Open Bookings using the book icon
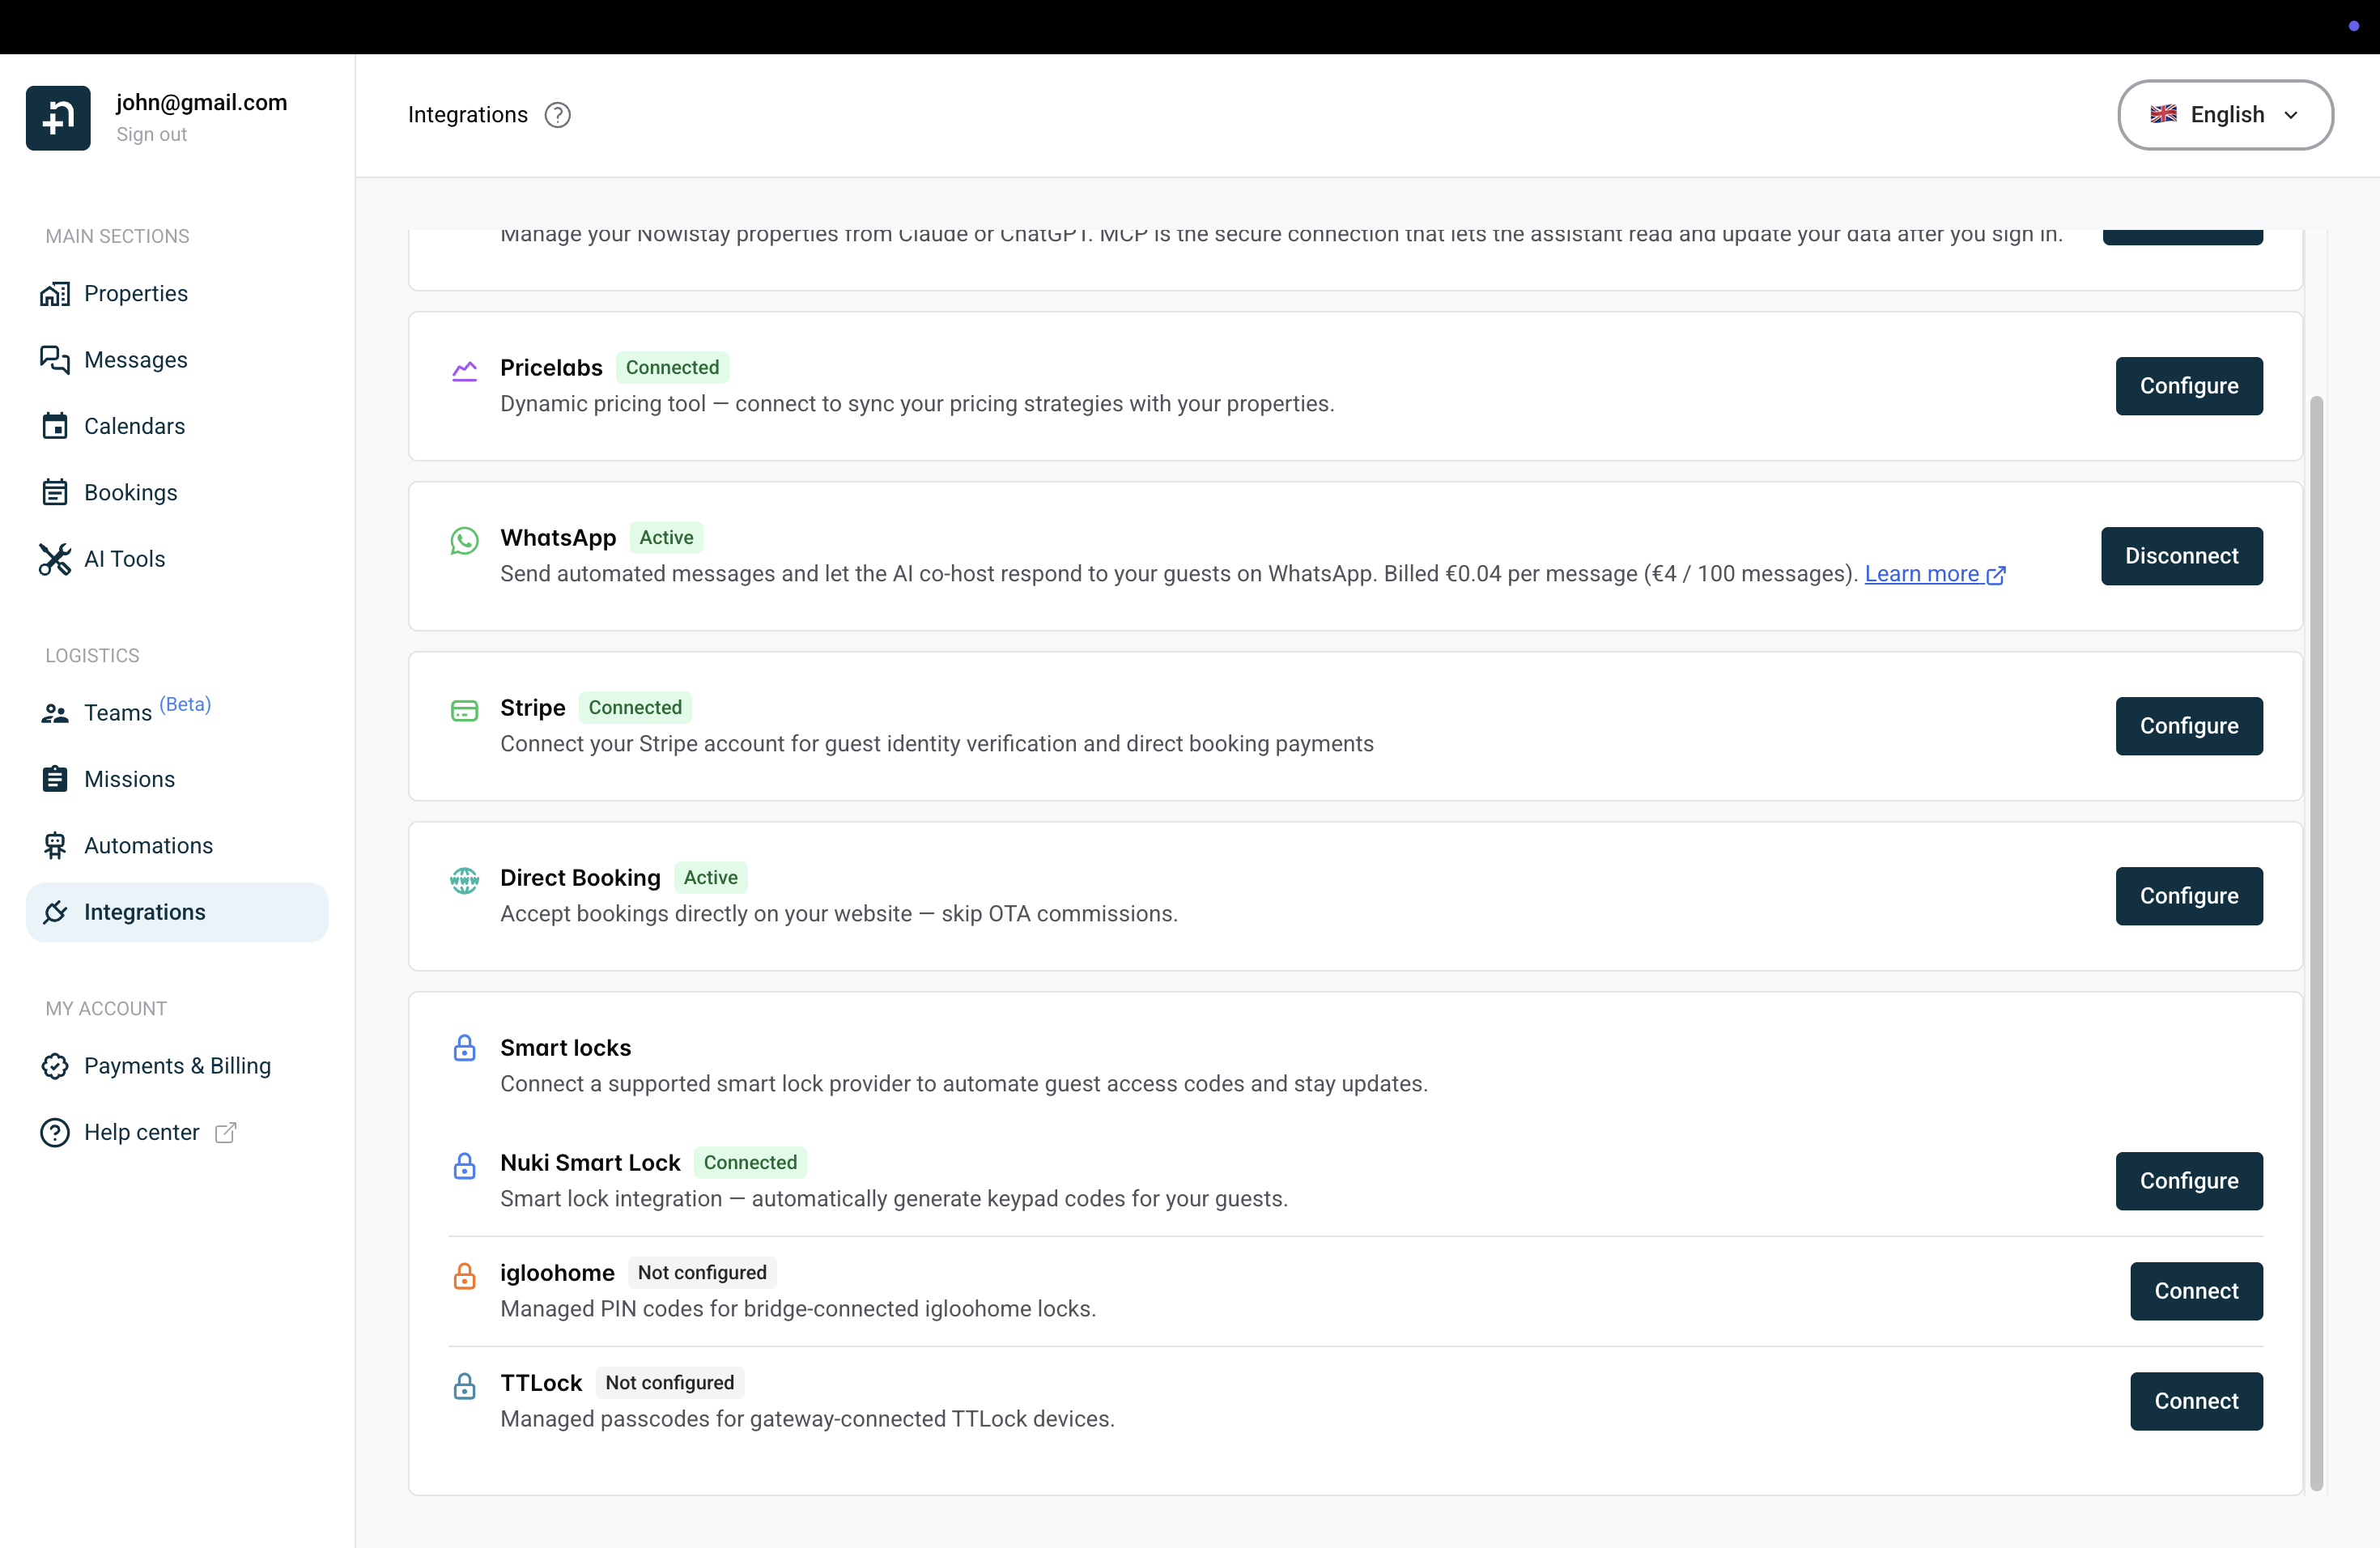 (55, 491)
